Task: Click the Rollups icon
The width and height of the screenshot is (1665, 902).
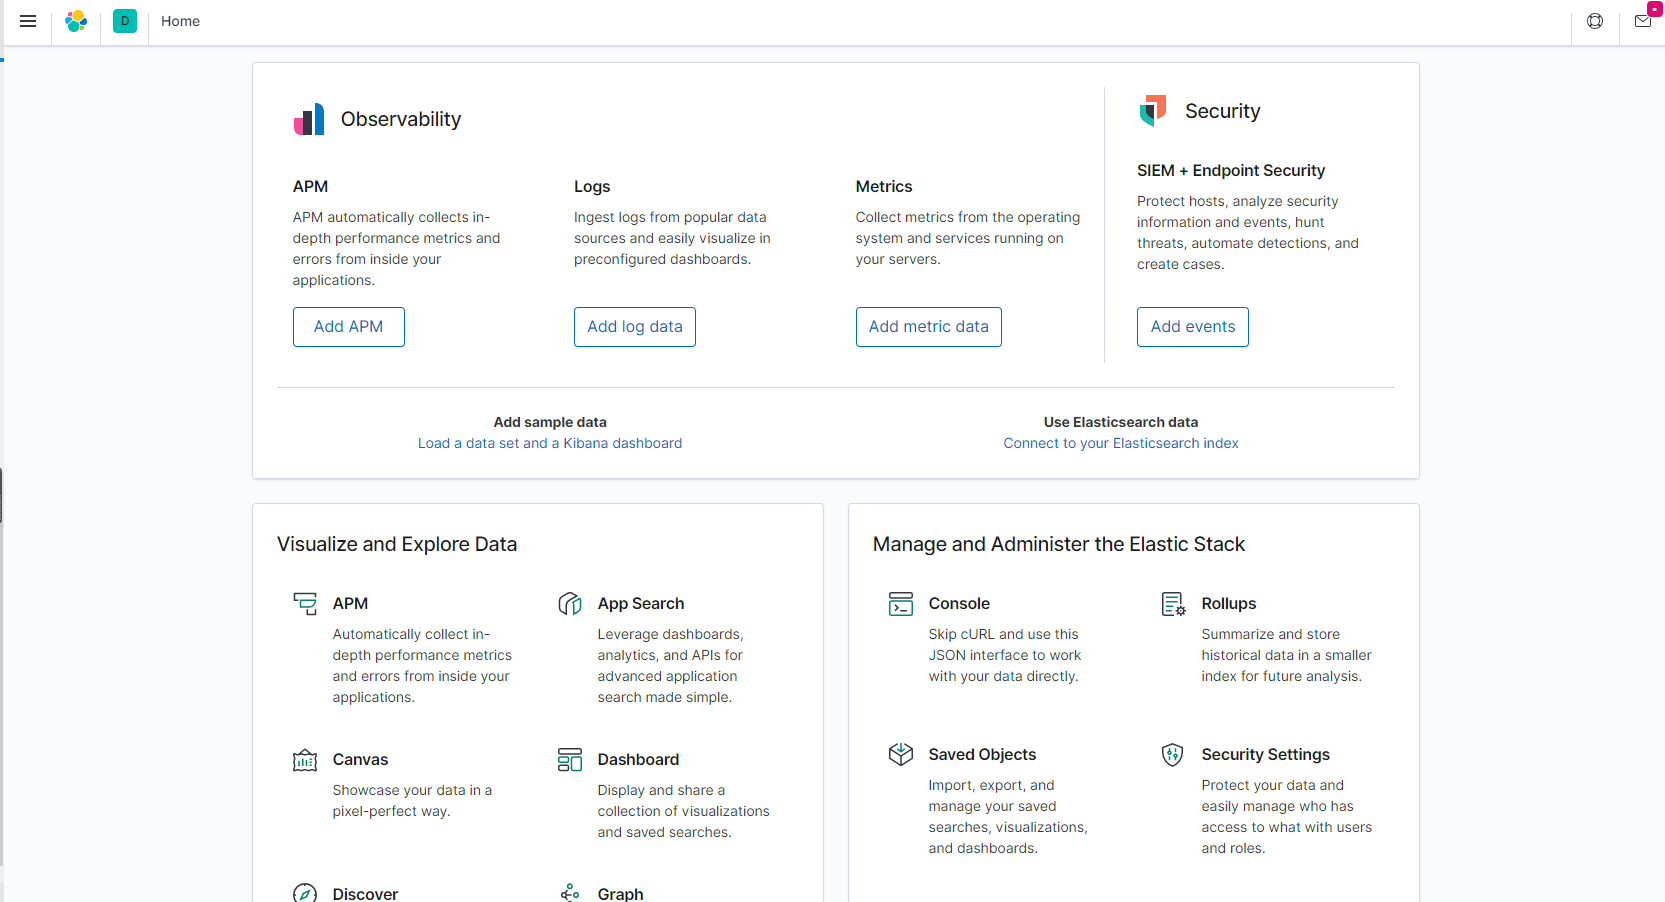Action: pyautogui.click(x=1173, y=604)
